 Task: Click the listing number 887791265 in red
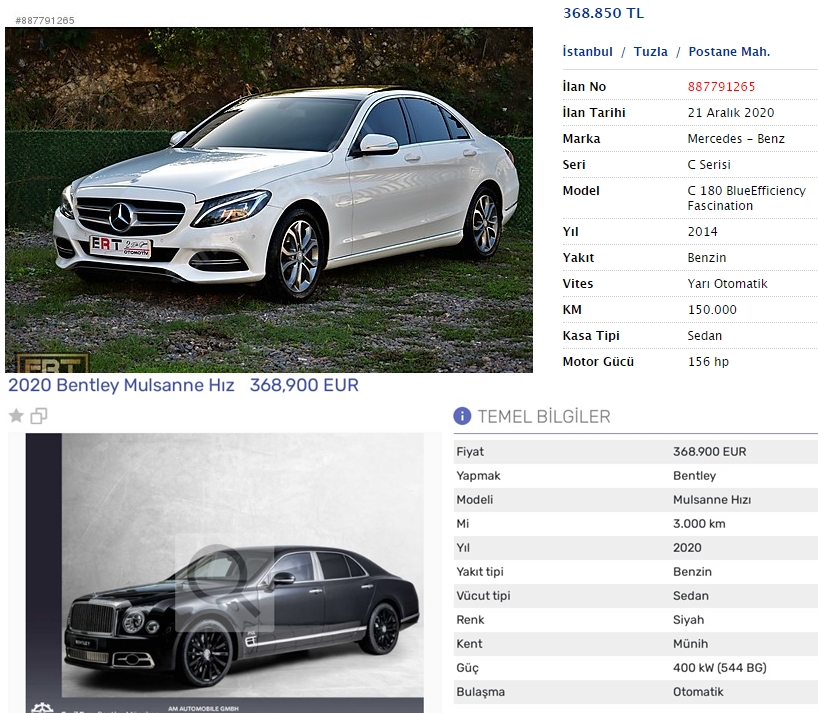pos(721,87)
